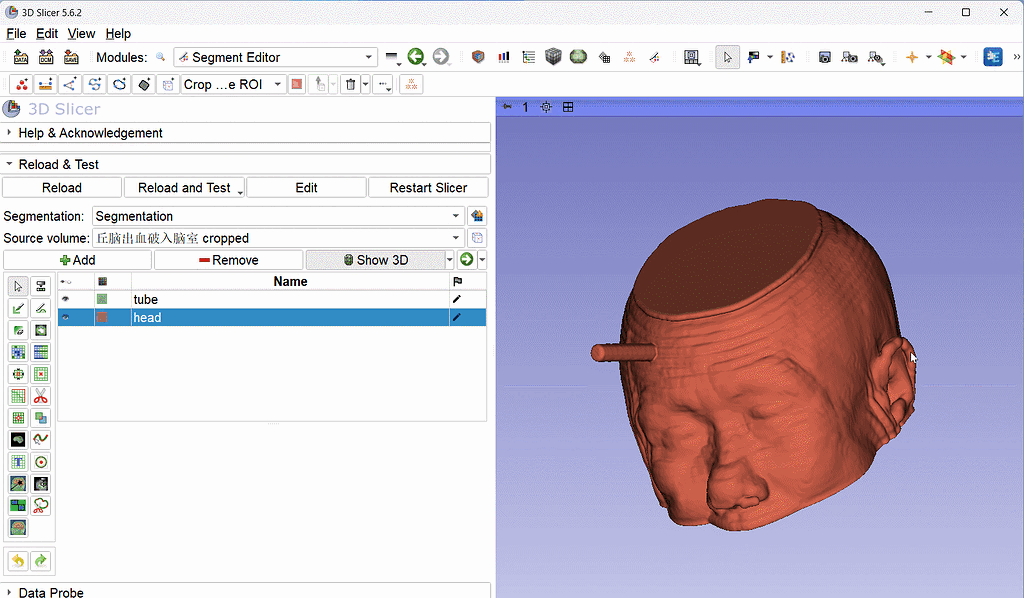
Task: Click the Load DICOM data icon
Action: click(x=46, y=57)
